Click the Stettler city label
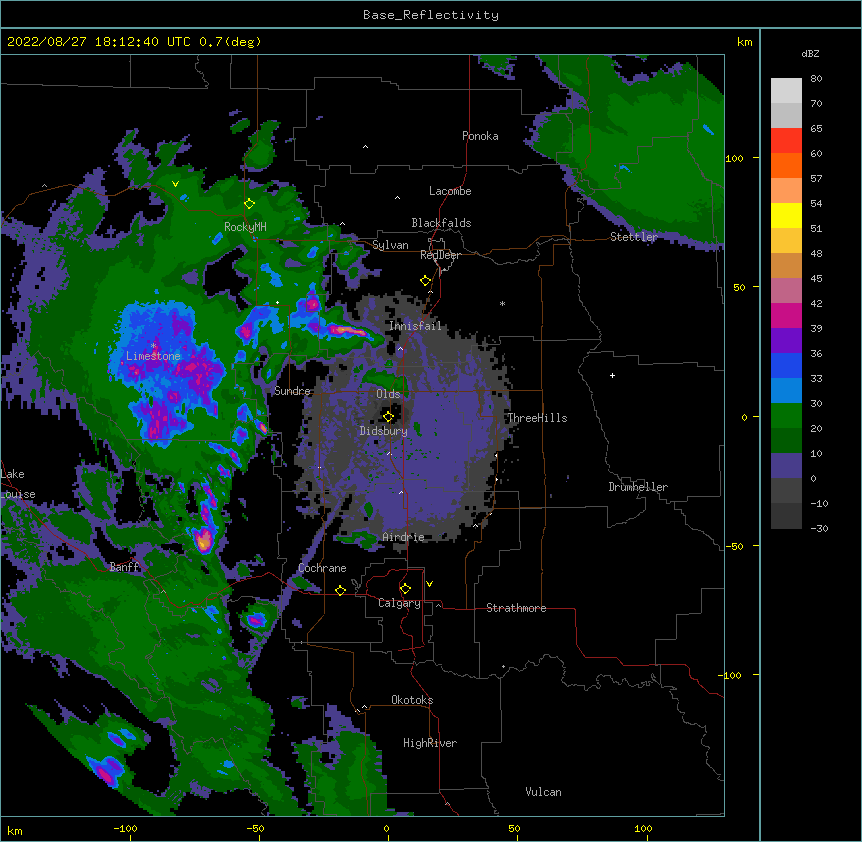This screenshot has height=842, width=862. (634, 237)
